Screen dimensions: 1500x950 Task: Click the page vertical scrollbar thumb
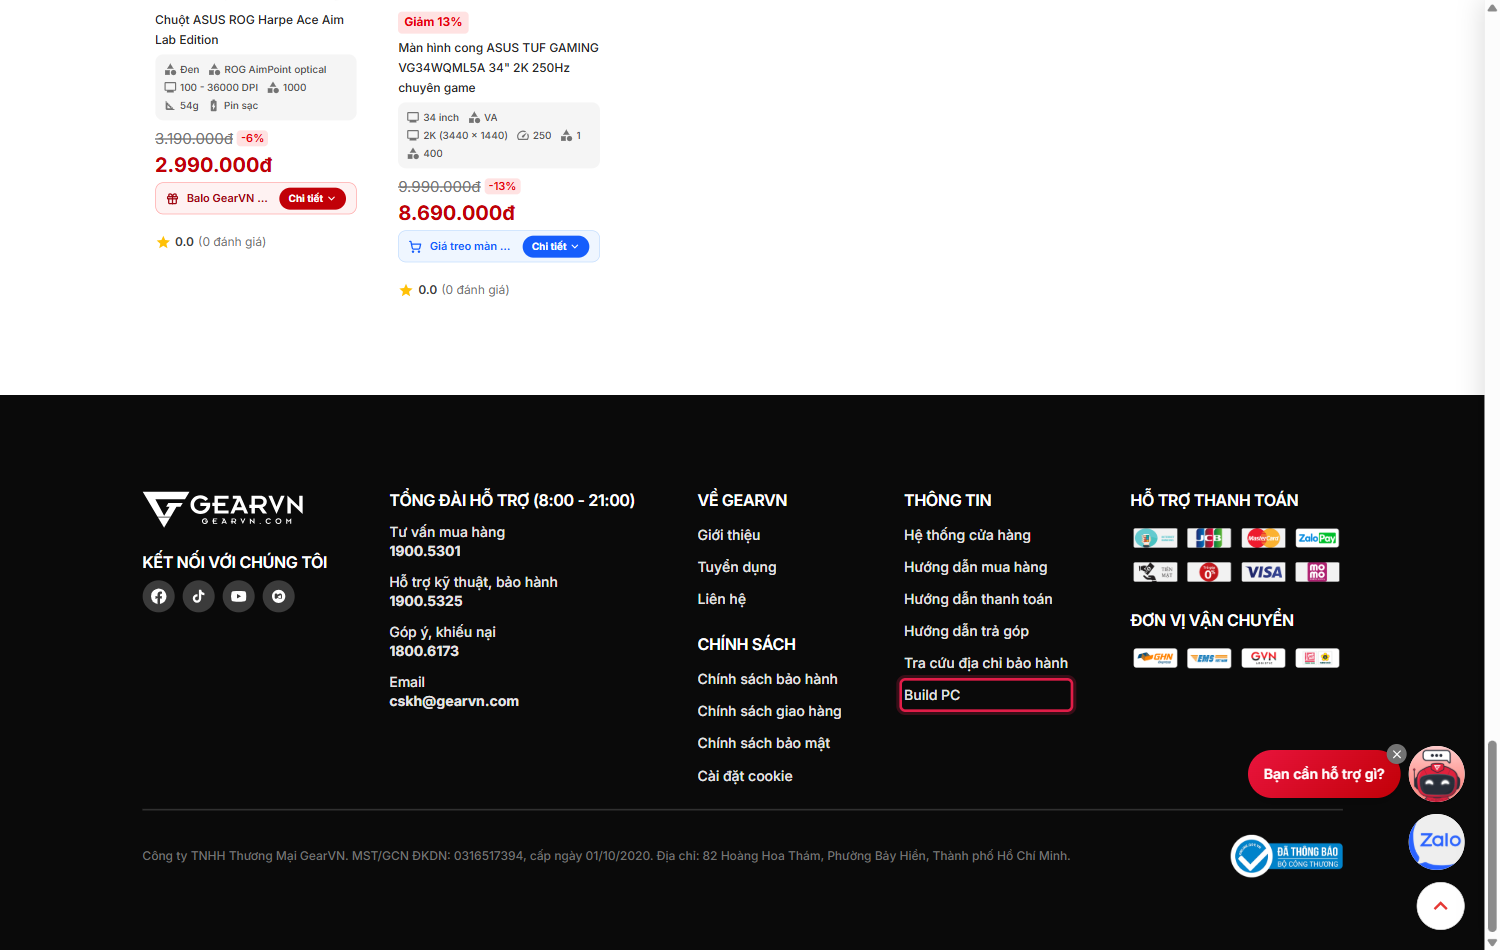point(1492,835)
